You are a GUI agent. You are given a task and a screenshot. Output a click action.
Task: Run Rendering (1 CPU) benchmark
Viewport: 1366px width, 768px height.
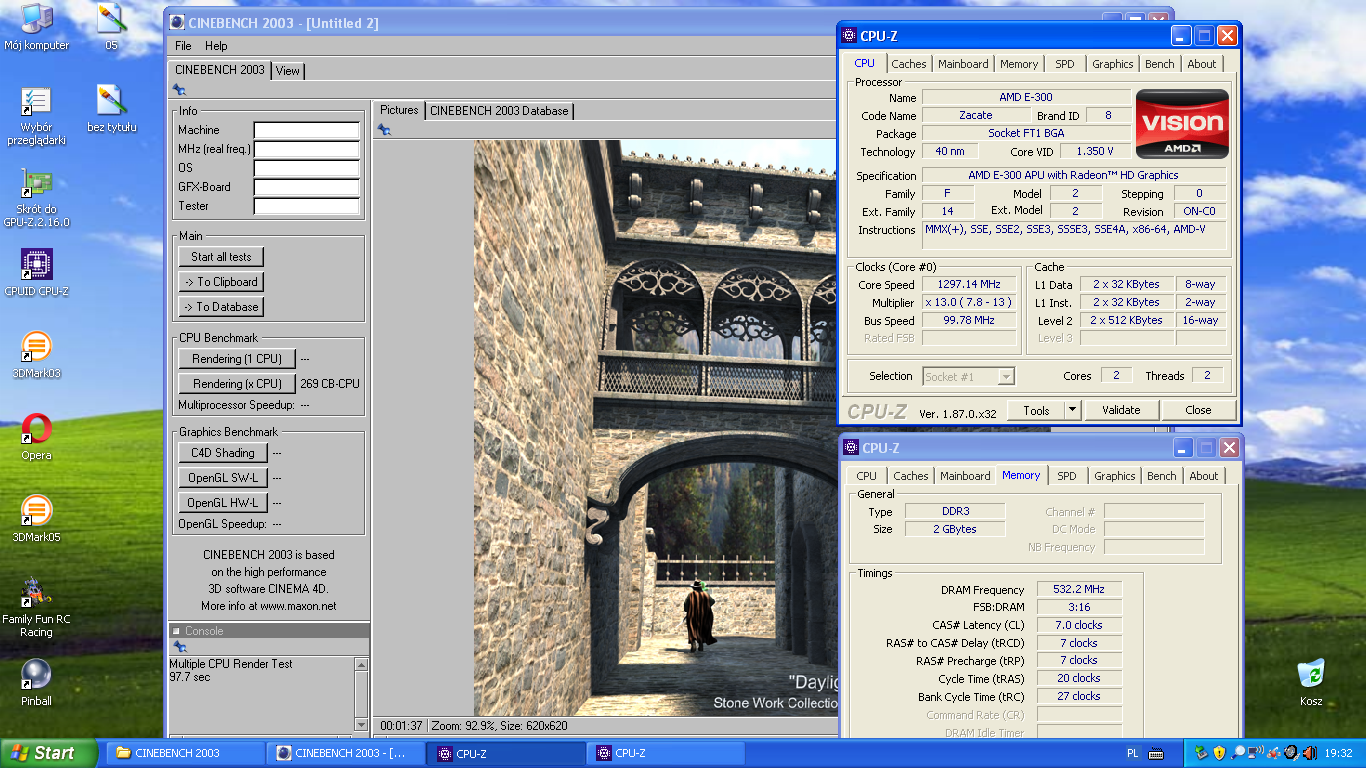point(237,359)
